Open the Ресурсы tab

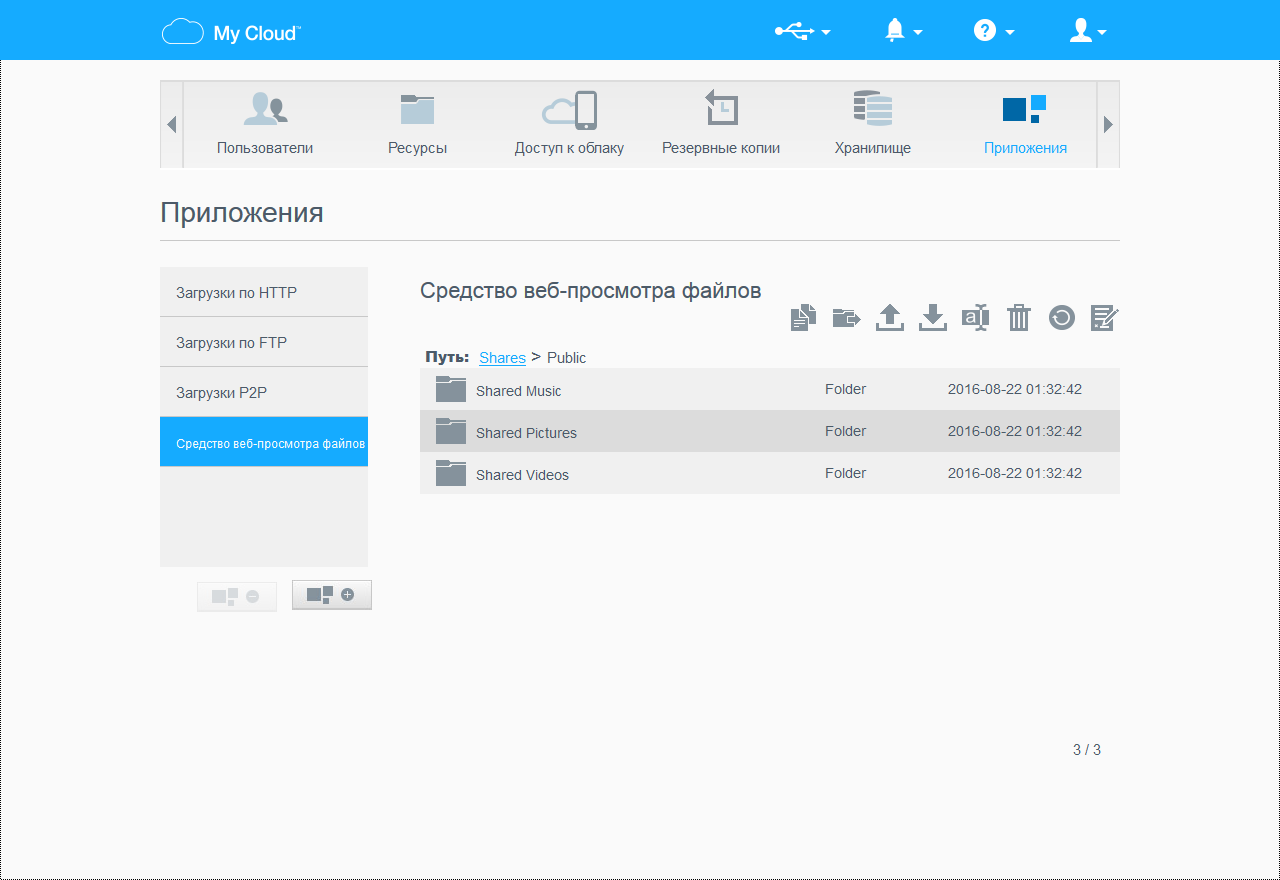click(x=417, y=125)
